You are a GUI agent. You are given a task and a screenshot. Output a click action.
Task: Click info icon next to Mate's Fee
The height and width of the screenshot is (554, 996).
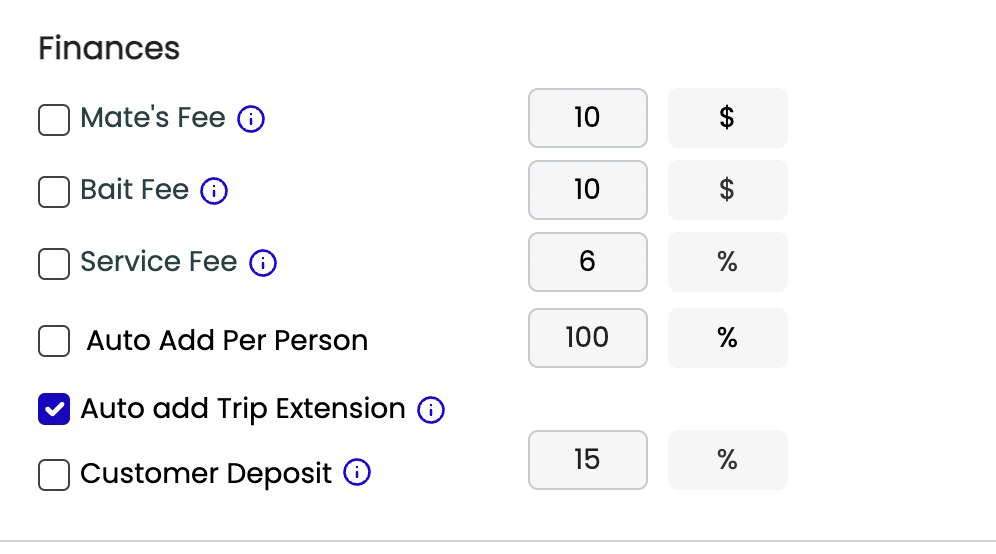(251, 120)
